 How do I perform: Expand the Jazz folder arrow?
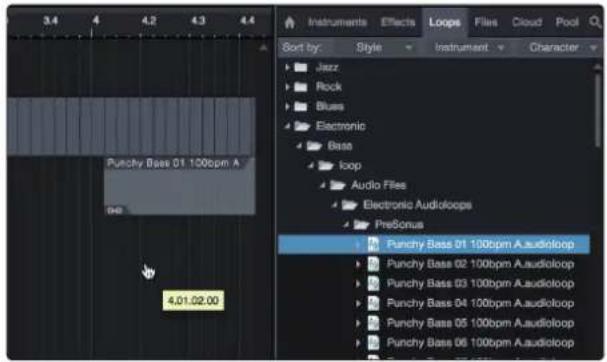[287, 67]
